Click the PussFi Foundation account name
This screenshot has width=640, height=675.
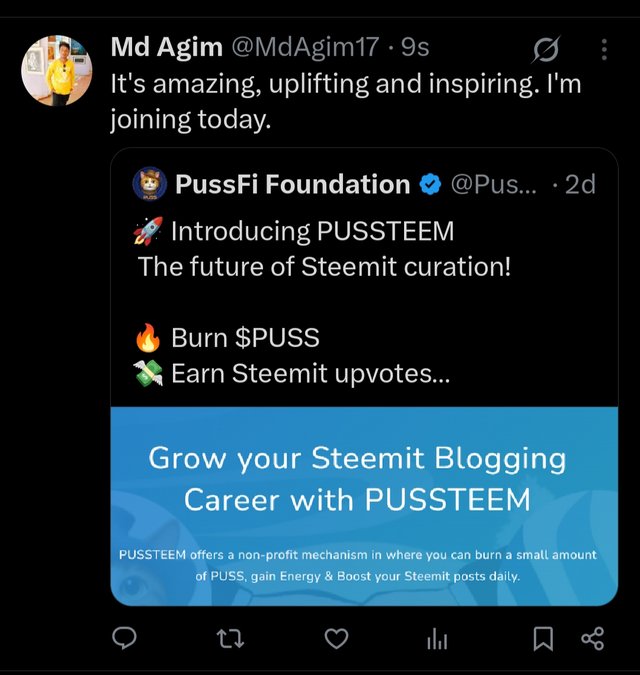coord(292,184)
